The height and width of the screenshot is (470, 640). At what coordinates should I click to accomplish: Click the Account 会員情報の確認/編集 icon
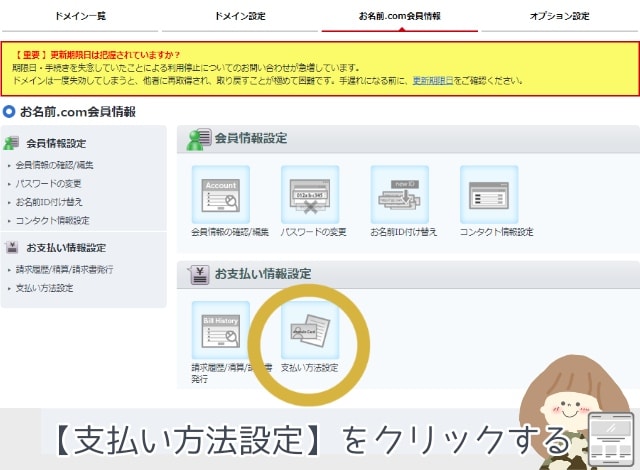[x=220, y=195]
